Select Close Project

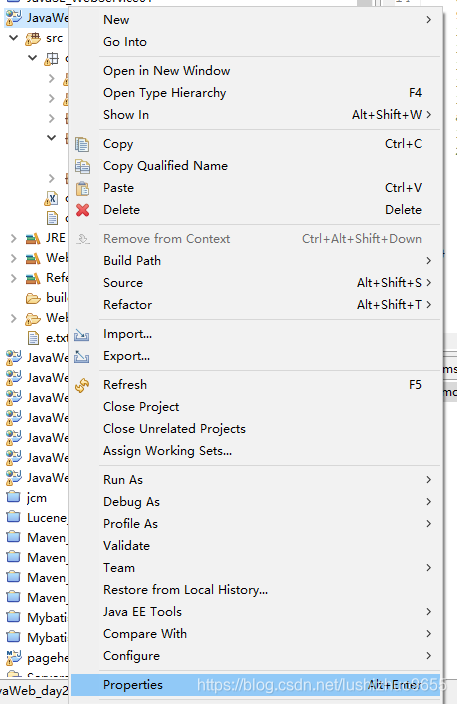[256, 407]
